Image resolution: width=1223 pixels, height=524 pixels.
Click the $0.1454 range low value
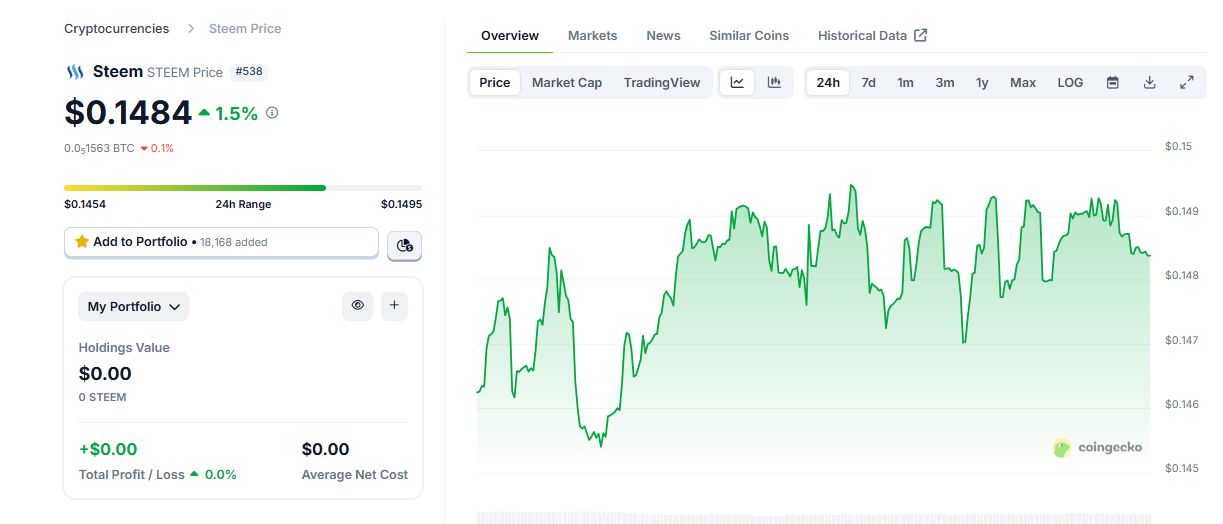[x=85, y=204]
